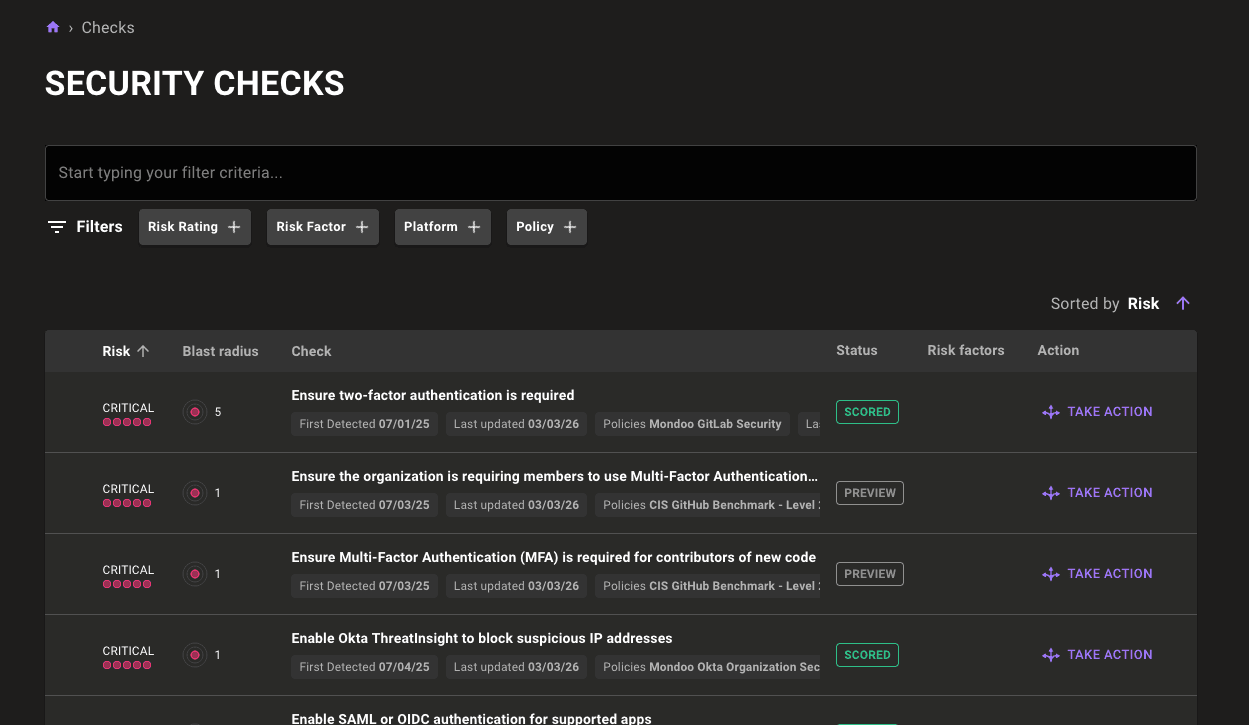Click the home breadcrumb icon
The width and height of the screenshot is (1249, 725).
point(53,27)
